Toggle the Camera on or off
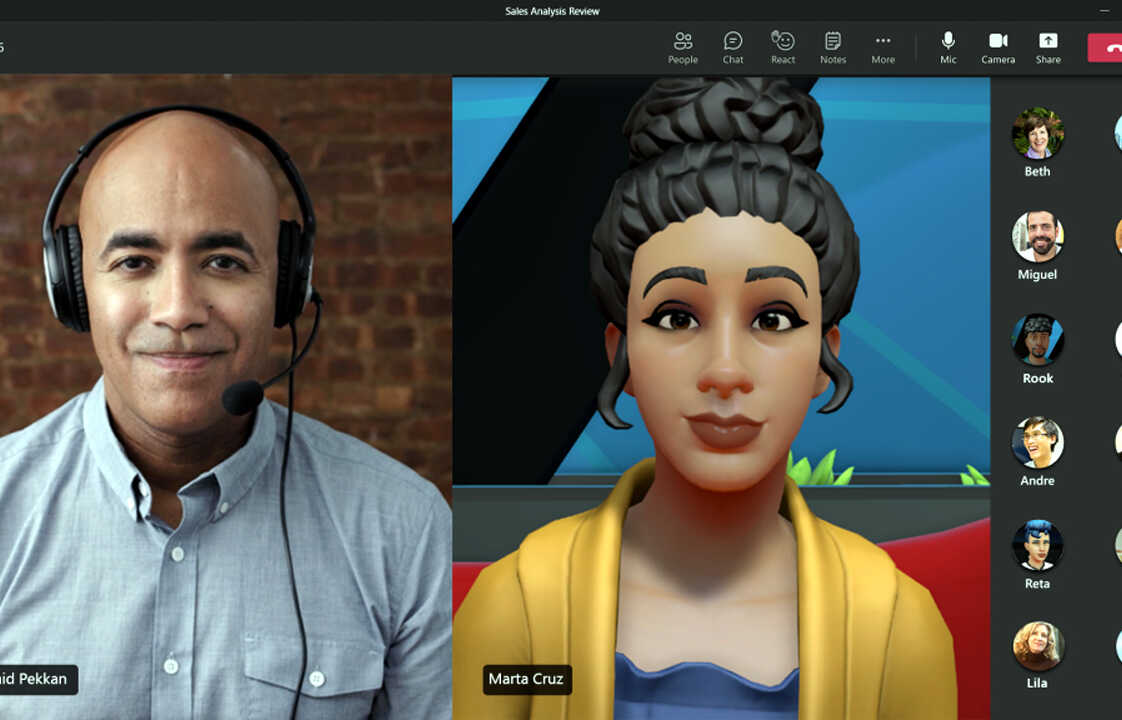This screenshot has width=1122, height=720. point(998,48)
